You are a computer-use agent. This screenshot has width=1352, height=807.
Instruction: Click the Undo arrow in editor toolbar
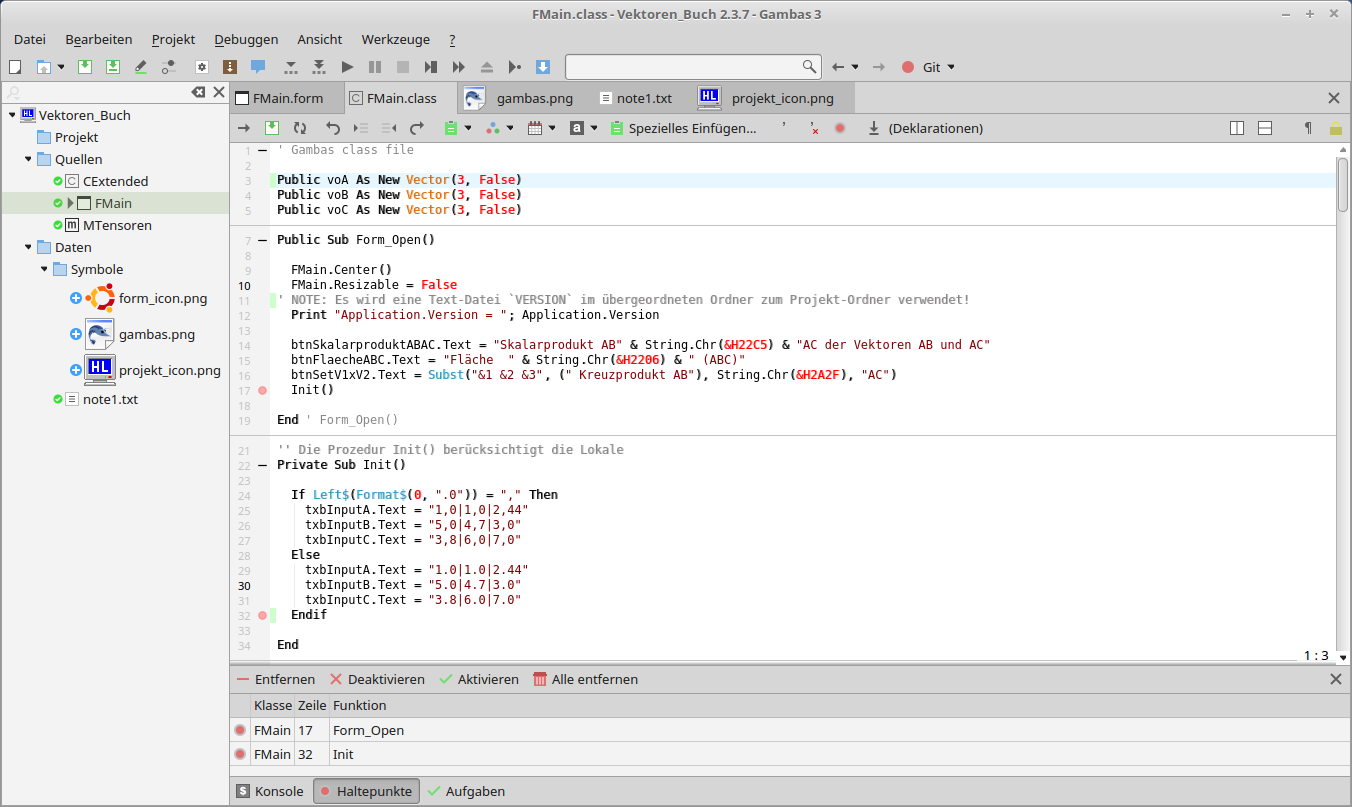pos(333,128)
